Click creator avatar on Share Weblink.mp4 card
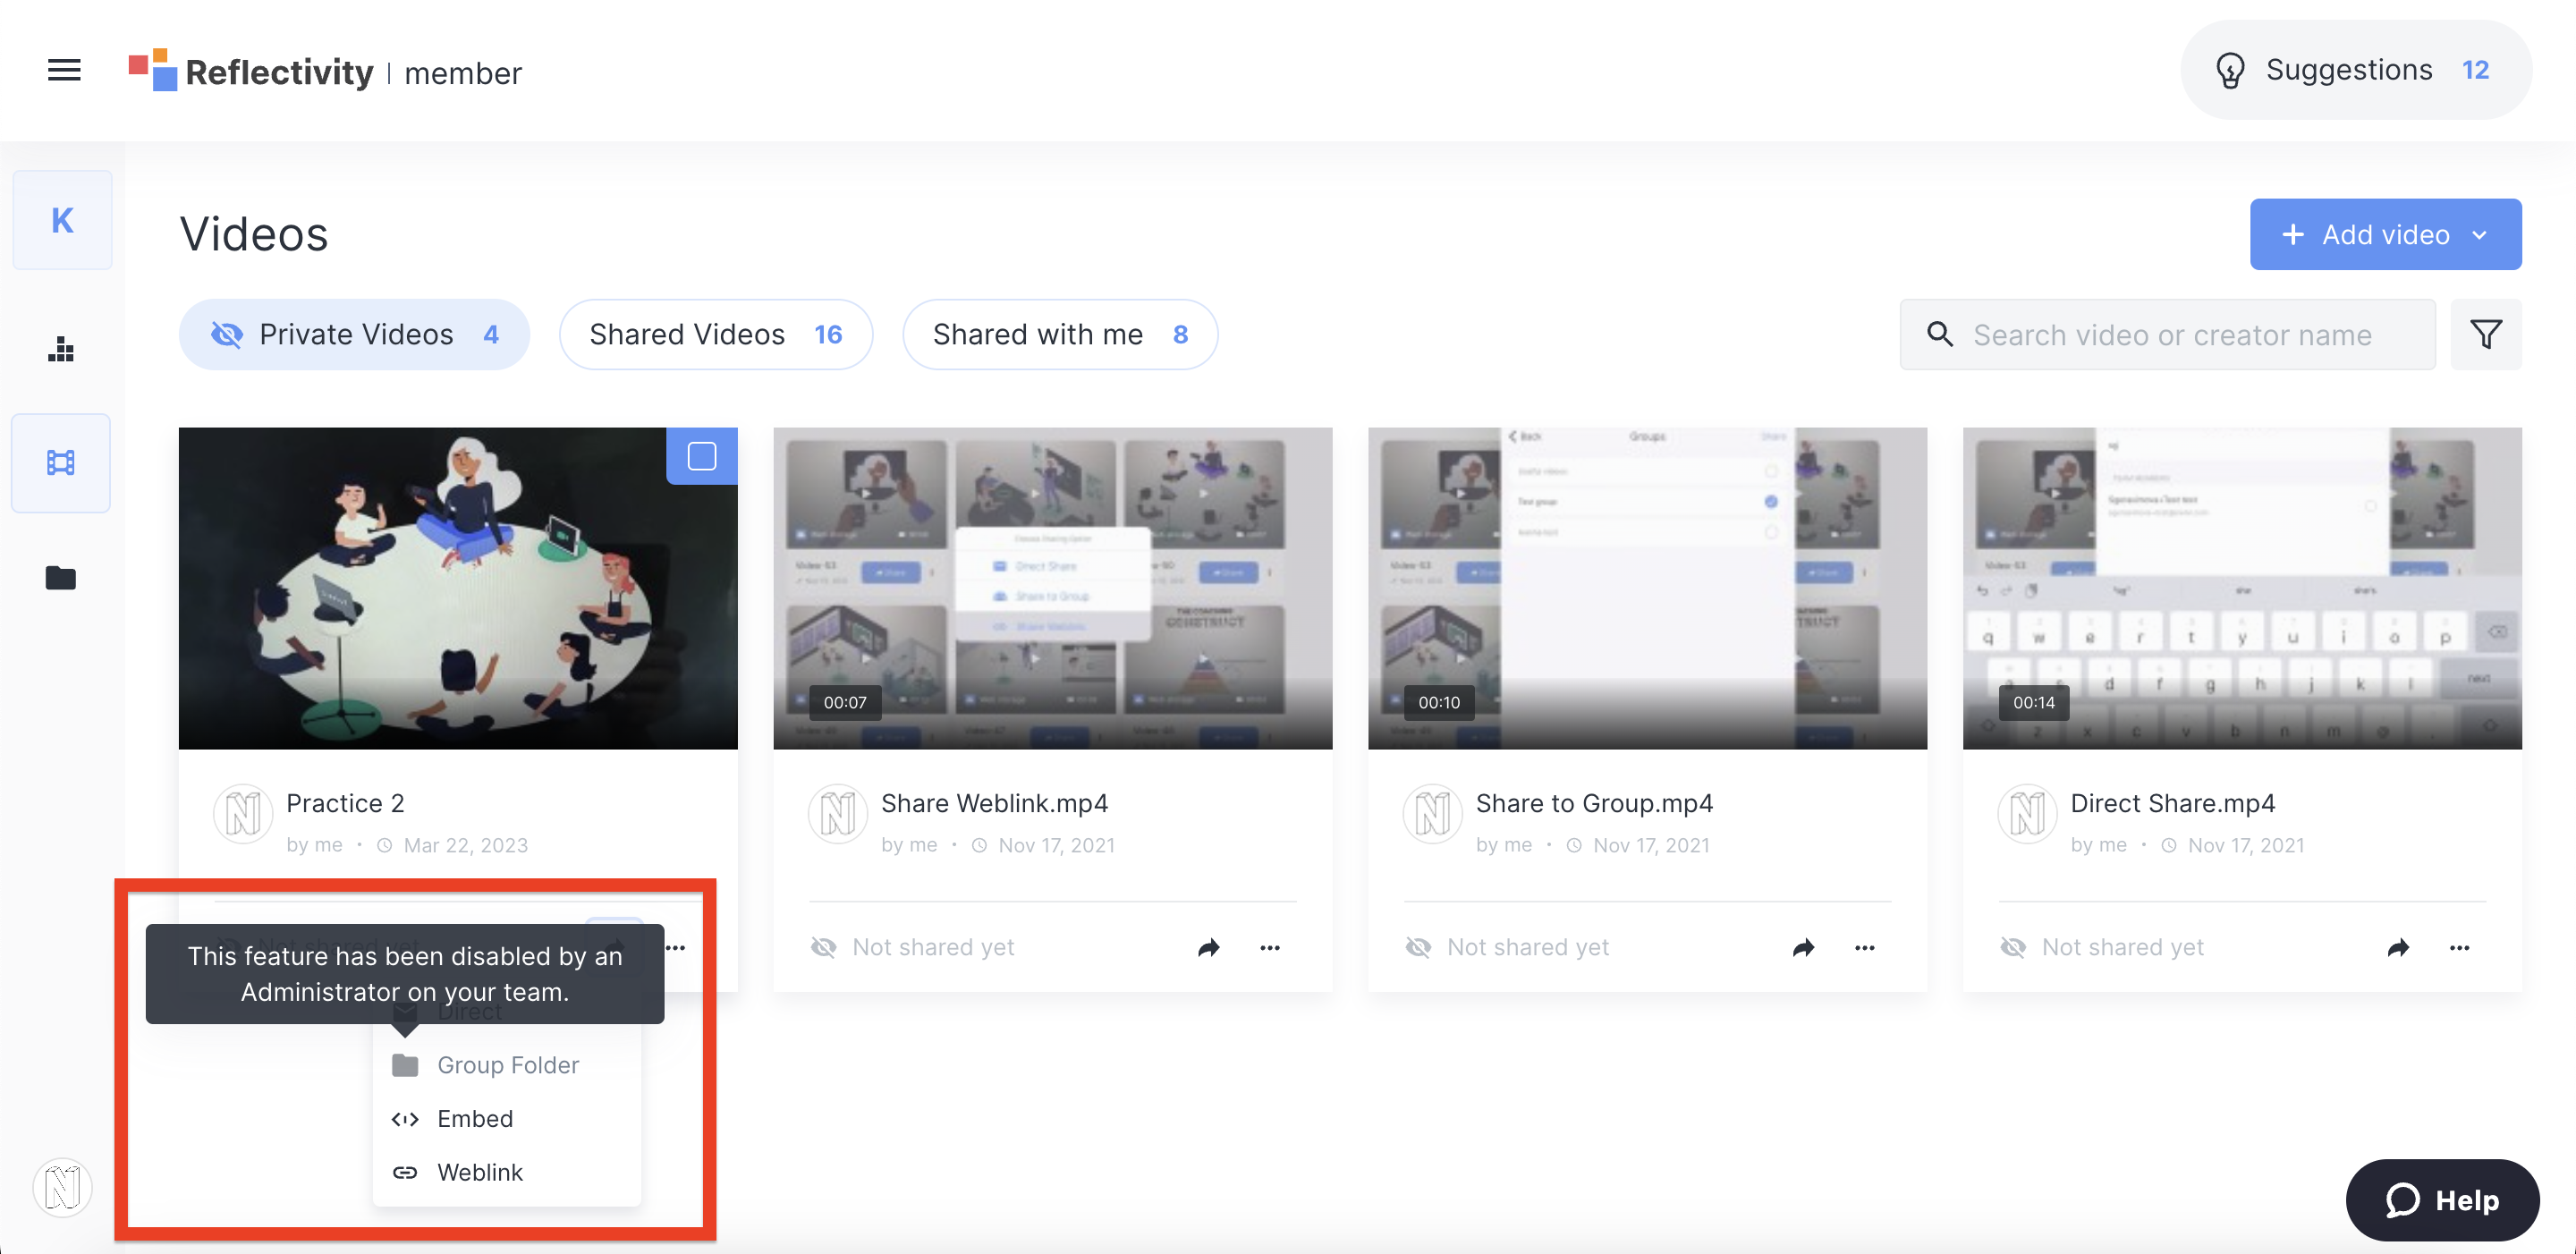 point(838,813)
